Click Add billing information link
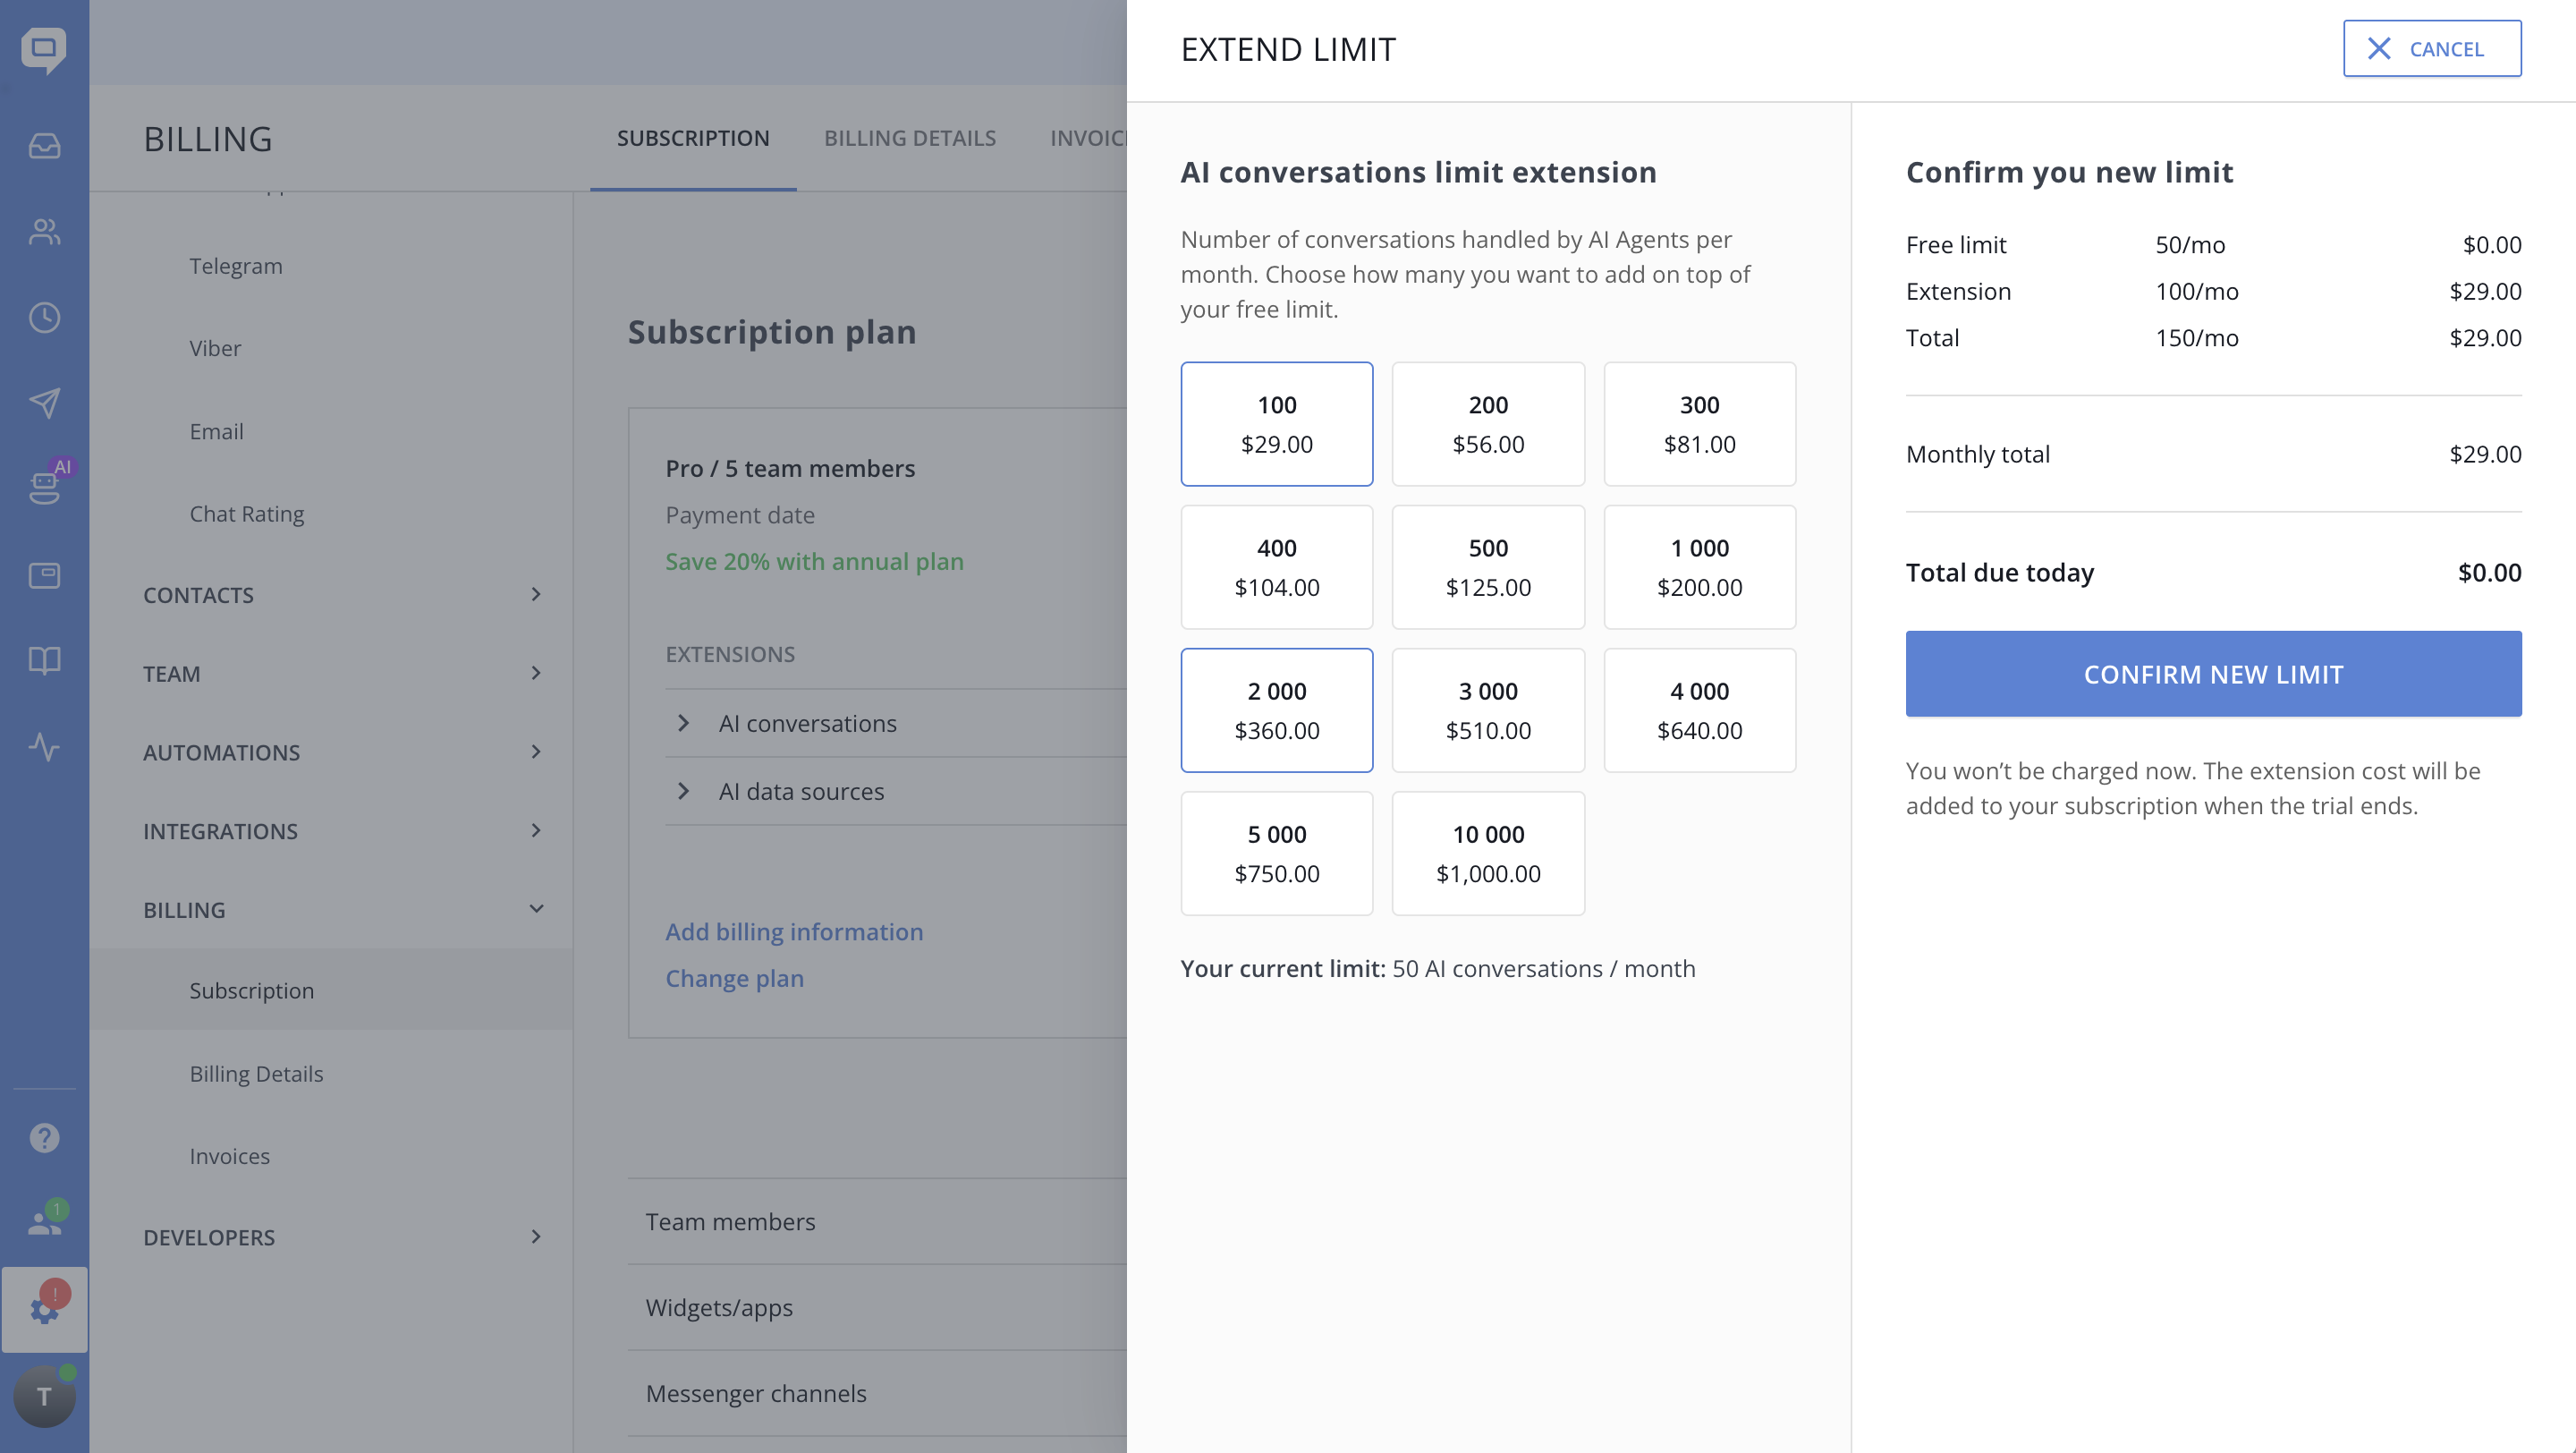This screenshot has height=1453, width=2576. (x=794, y=931)
